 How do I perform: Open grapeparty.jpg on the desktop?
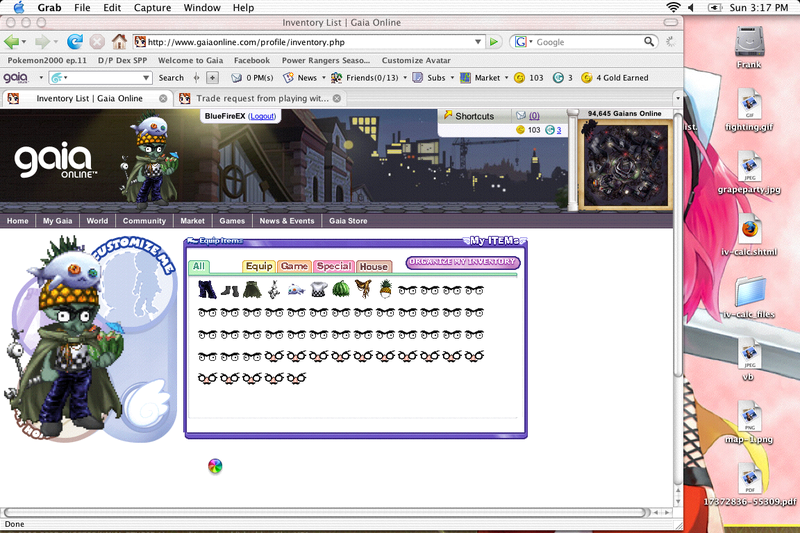[749, 166]
